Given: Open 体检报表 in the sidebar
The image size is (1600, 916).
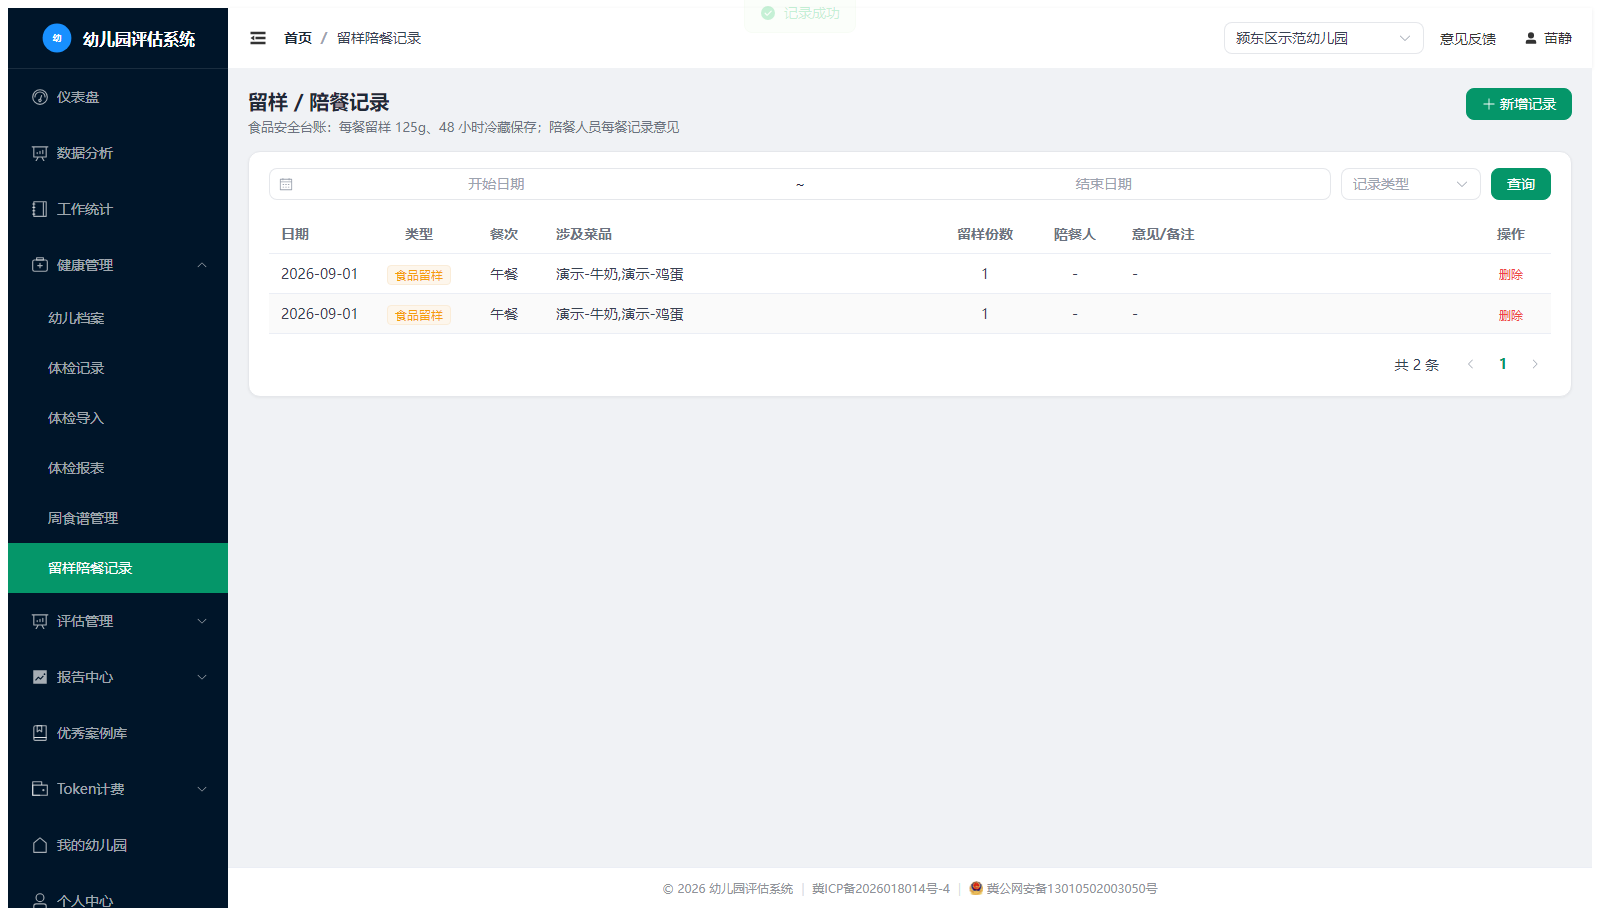Looking at the screenshot, I should (x=118, y=468).
